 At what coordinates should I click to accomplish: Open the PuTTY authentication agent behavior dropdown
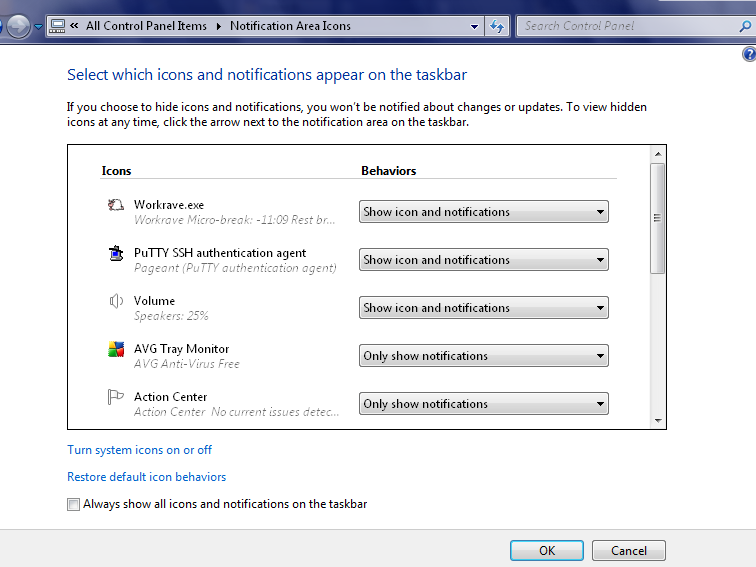point(484,260)
